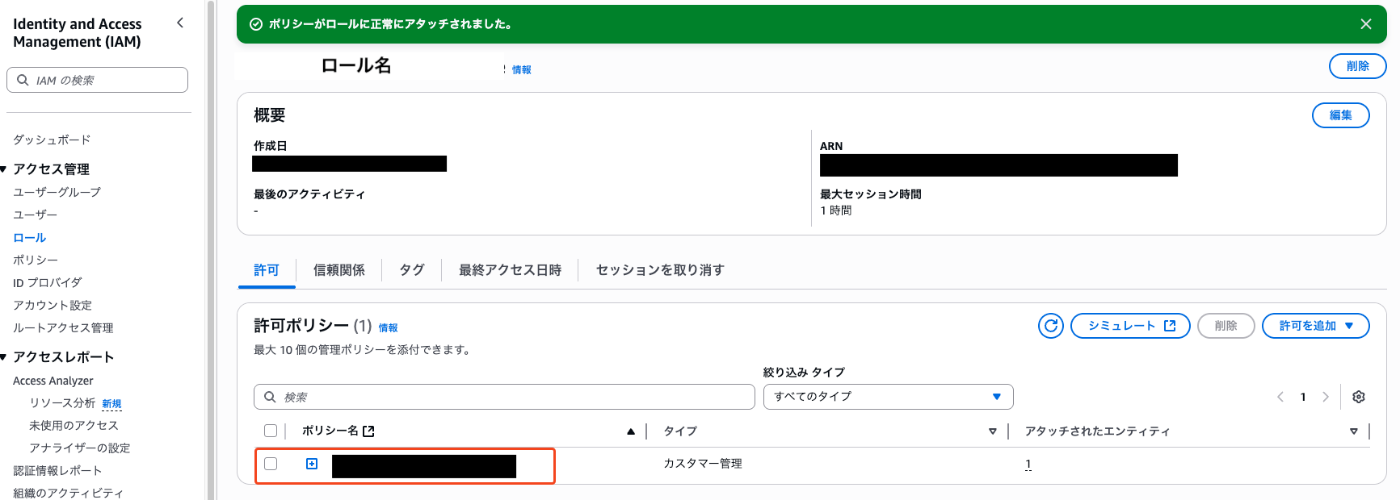Sort by アタッチされたエンティティ column arrow
This screenshot has width=1400, height=500.
(x=1353, y=432)
